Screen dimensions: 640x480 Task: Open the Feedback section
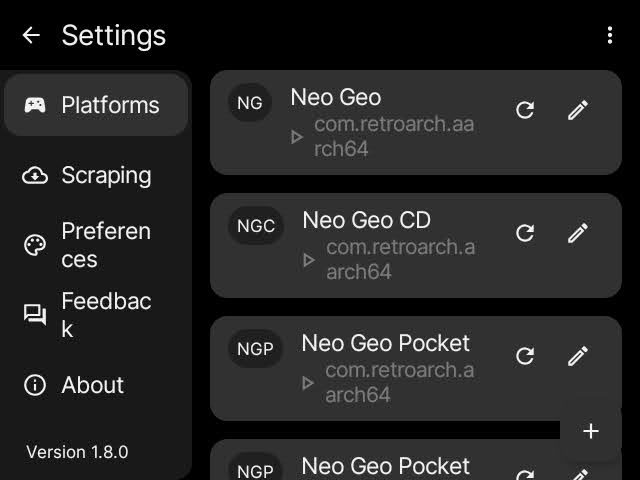click(96, 315)
